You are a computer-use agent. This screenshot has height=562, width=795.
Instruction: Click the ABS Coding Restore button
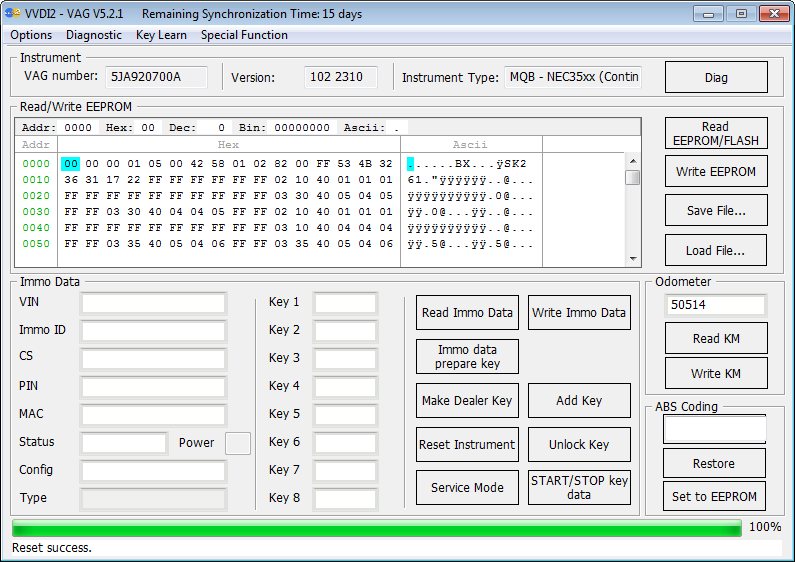714,463
